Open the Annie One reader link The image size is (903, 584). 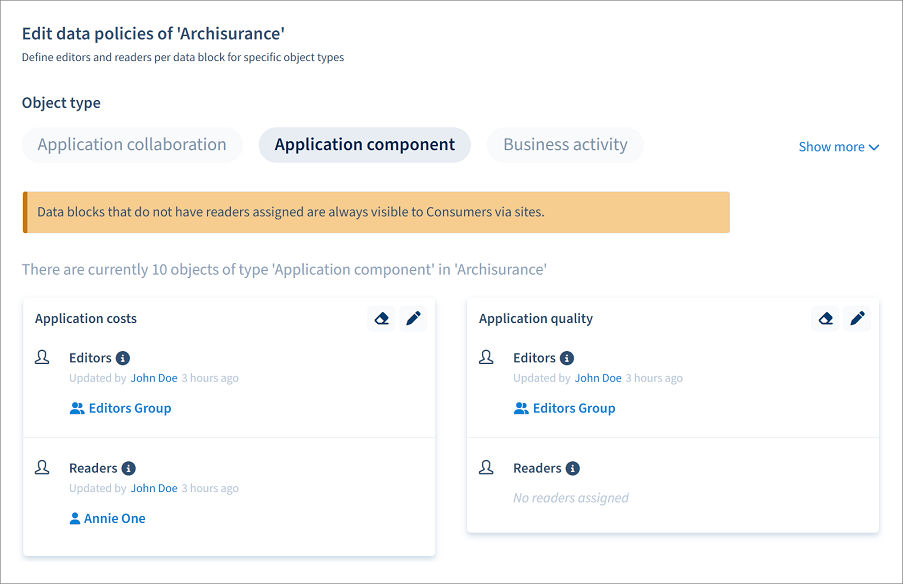[115, 518]
